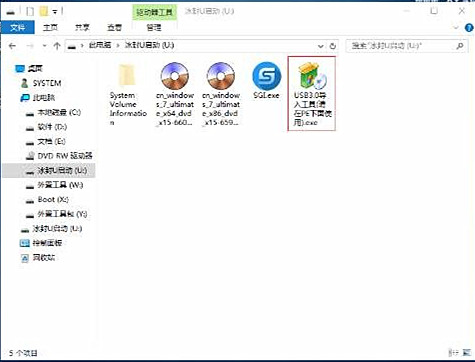Click 冰封U启动 (U:) breadcrumb in address bar
This screenshot has height=362, width=475.
pyautogui.click(x=149, y=45)
